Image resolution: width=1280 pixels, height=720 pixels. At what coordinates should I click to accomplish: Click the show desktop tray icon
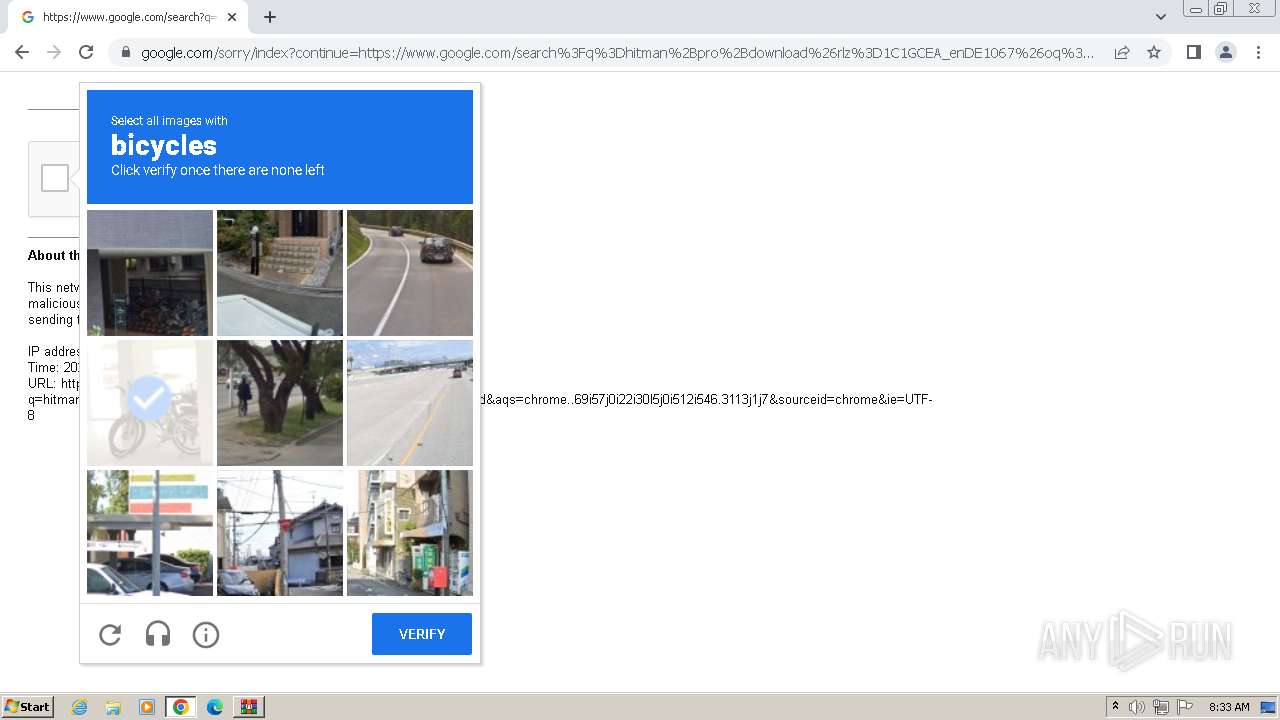click(1268, 707)
